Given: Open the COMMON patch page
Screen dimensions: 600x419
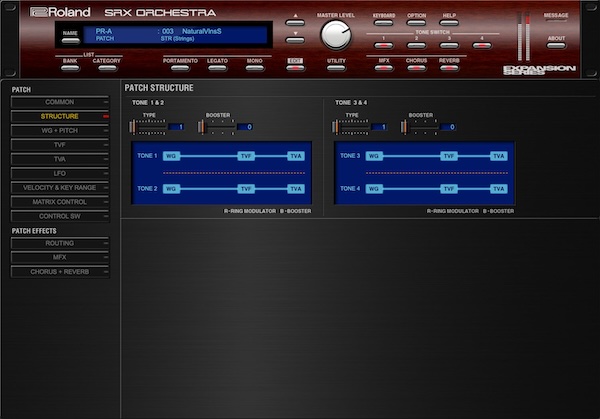Looking at the screenshot, I should (x=60, y=102).
